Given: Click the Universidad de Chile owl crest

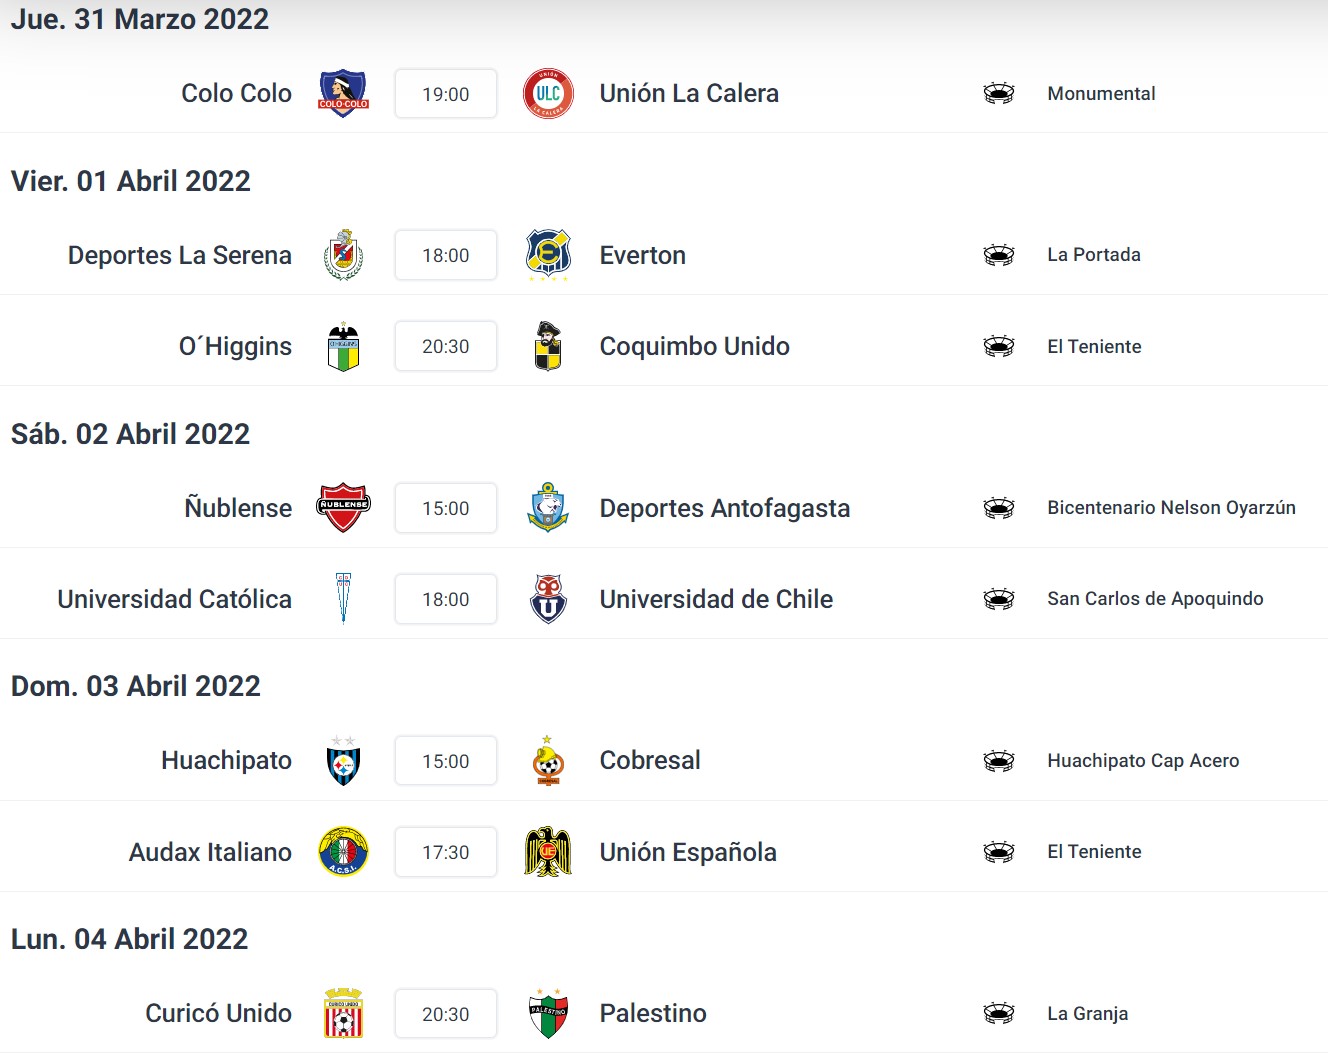Looking at the screenshot, I should click(x=548, y=599).
